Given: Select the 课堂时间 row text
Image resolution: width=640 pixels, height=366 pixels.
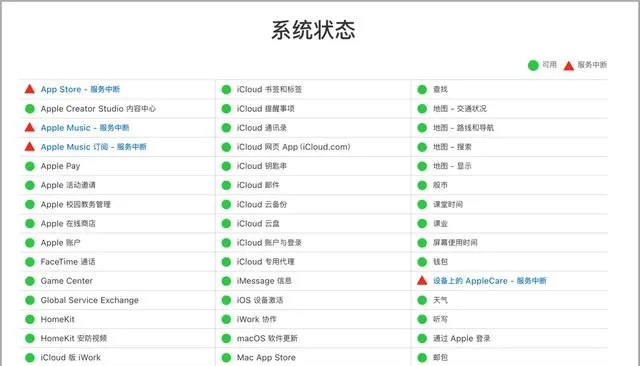Looking at the screenshot, I should click(448, 204).
